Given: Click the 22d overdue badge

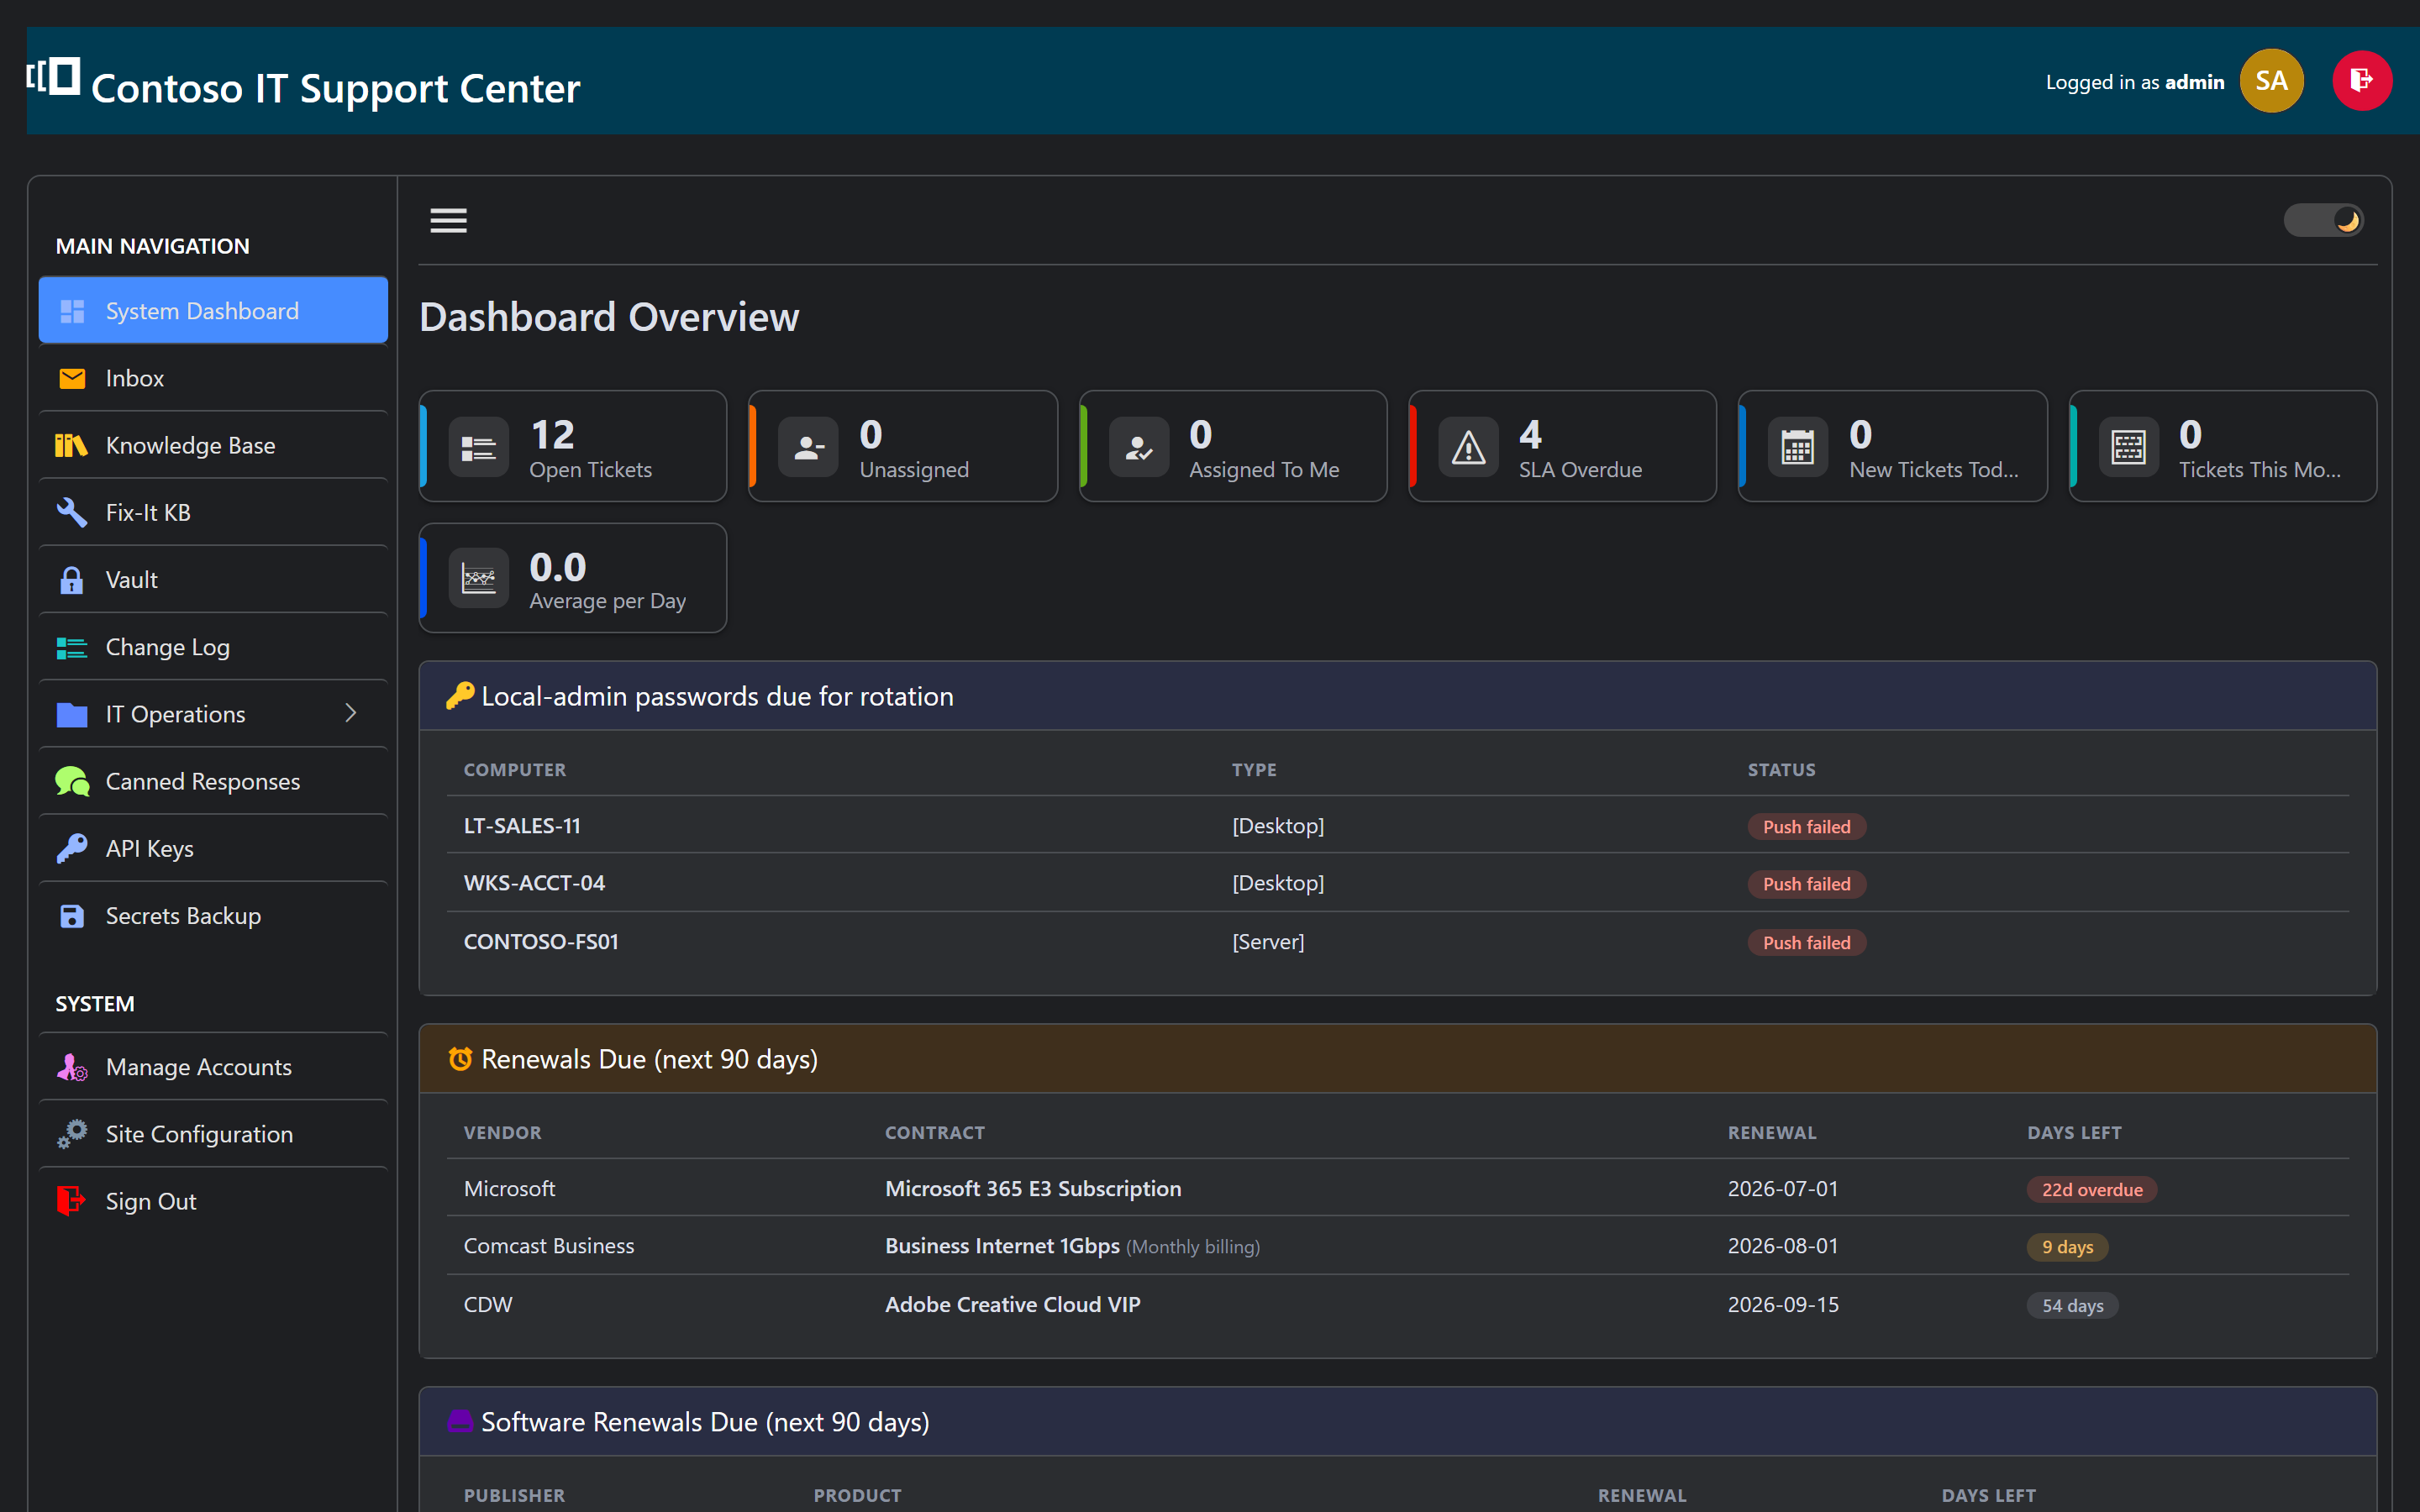Looking at the screenshot, I should (2092, 1190).
